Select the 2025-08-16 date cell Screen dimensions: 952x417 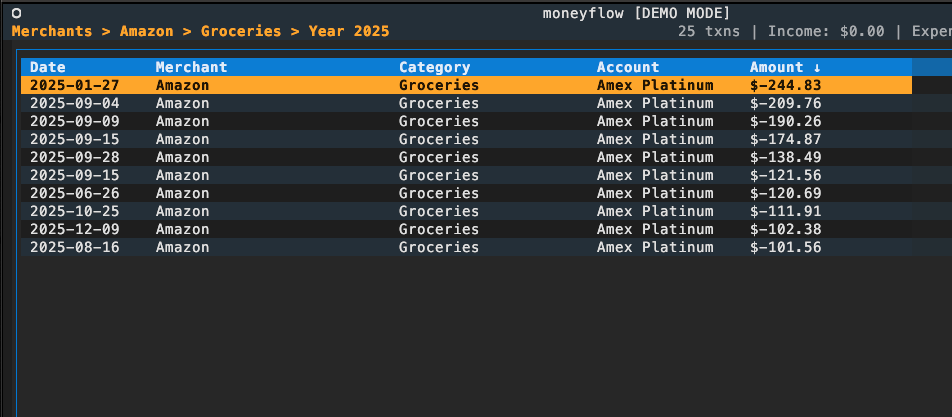(x=75, y=247)
